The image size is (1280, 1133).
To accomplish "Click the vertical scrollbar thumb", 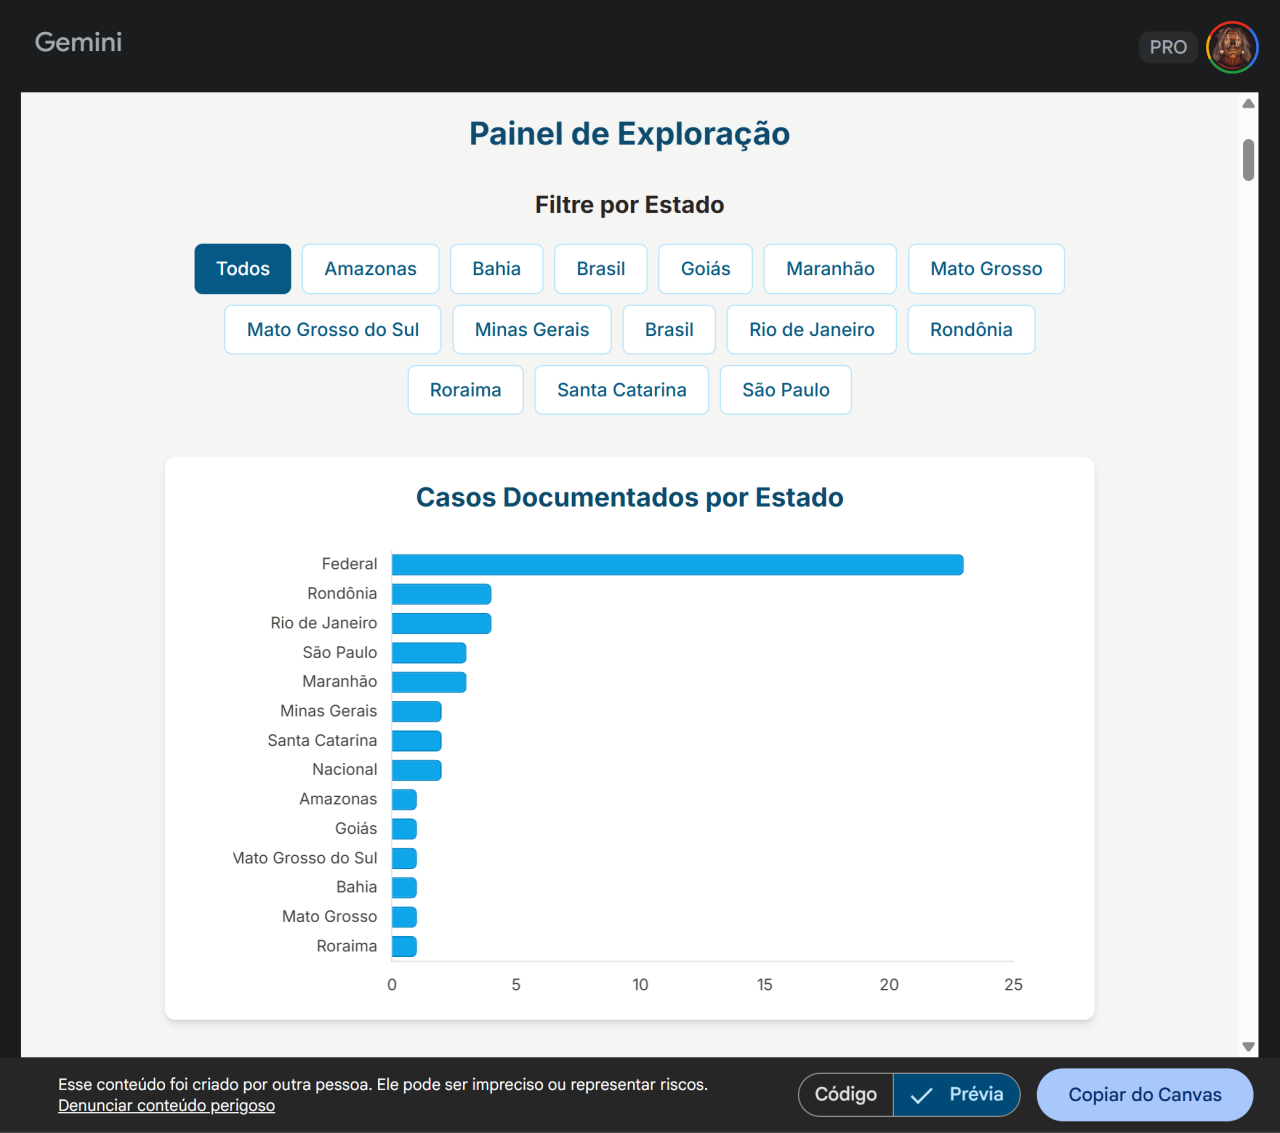I will [x=1248, y=160].
